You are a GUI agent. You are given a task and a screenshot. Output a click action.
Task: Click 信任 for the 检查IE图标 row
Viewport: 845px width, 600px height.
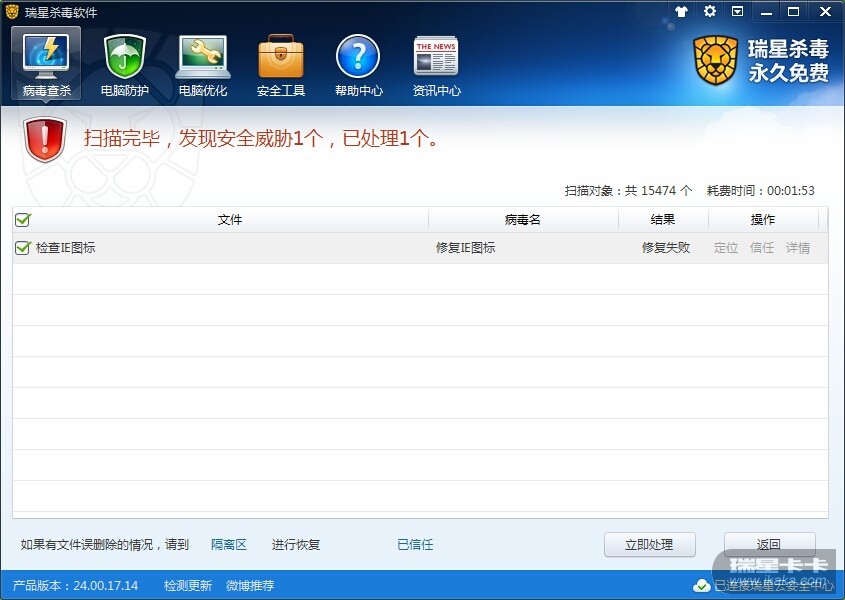click(x=762, y=247)
